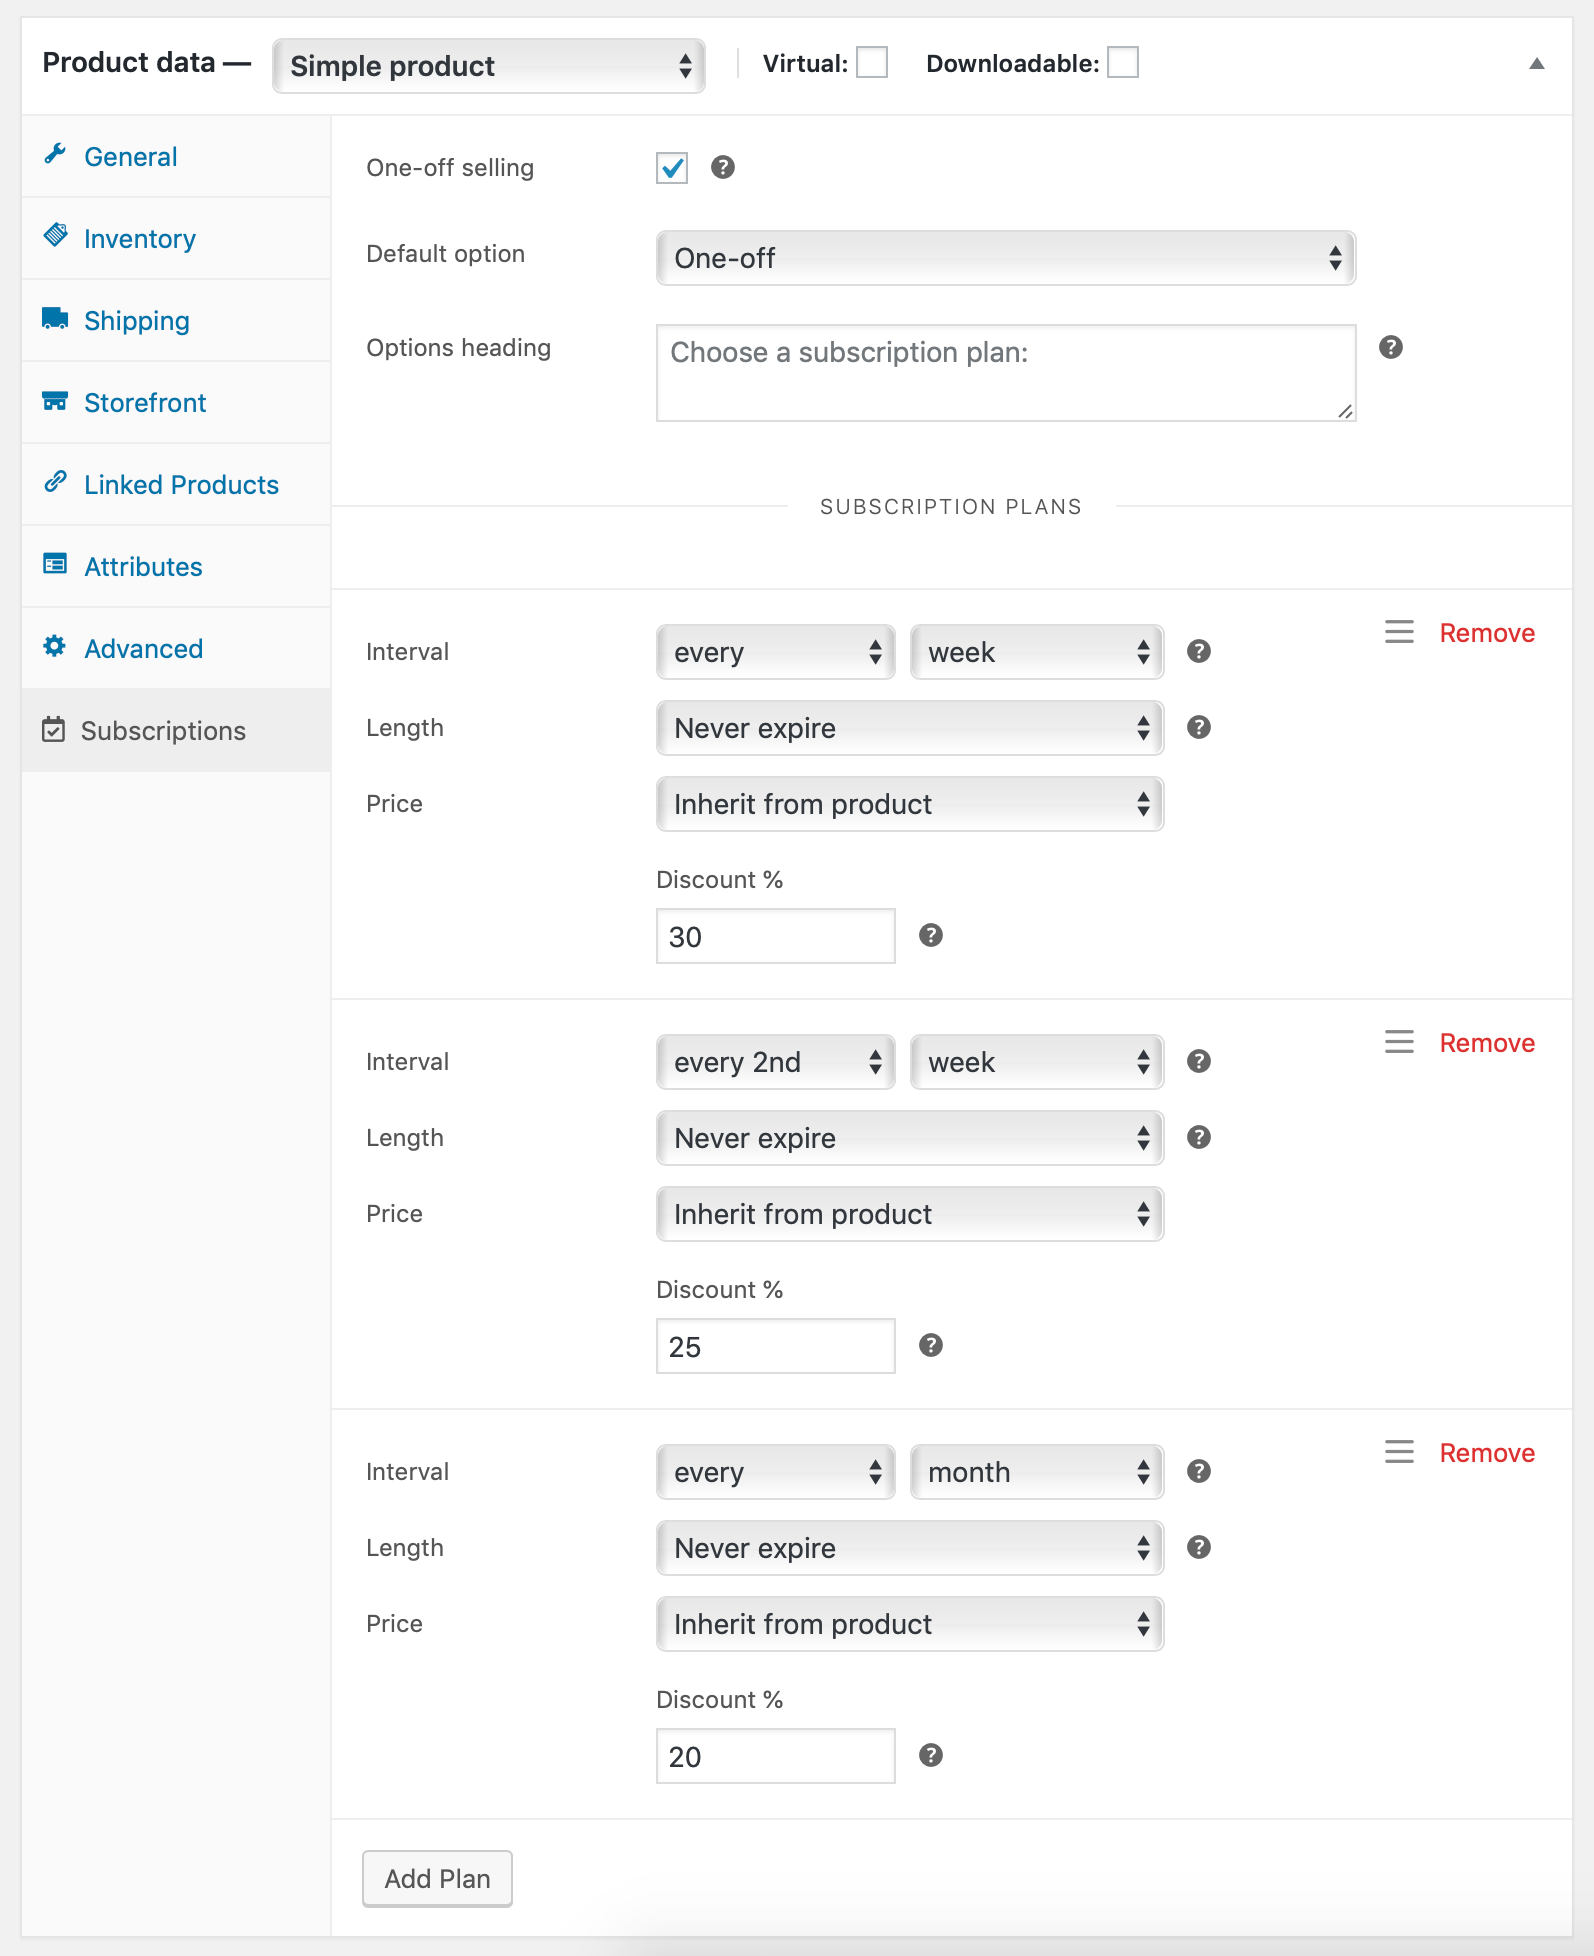This screenshot has width=1594, height=1956.
Task: Click drag handle of the every-month plan
Action: (1399, 1451)
